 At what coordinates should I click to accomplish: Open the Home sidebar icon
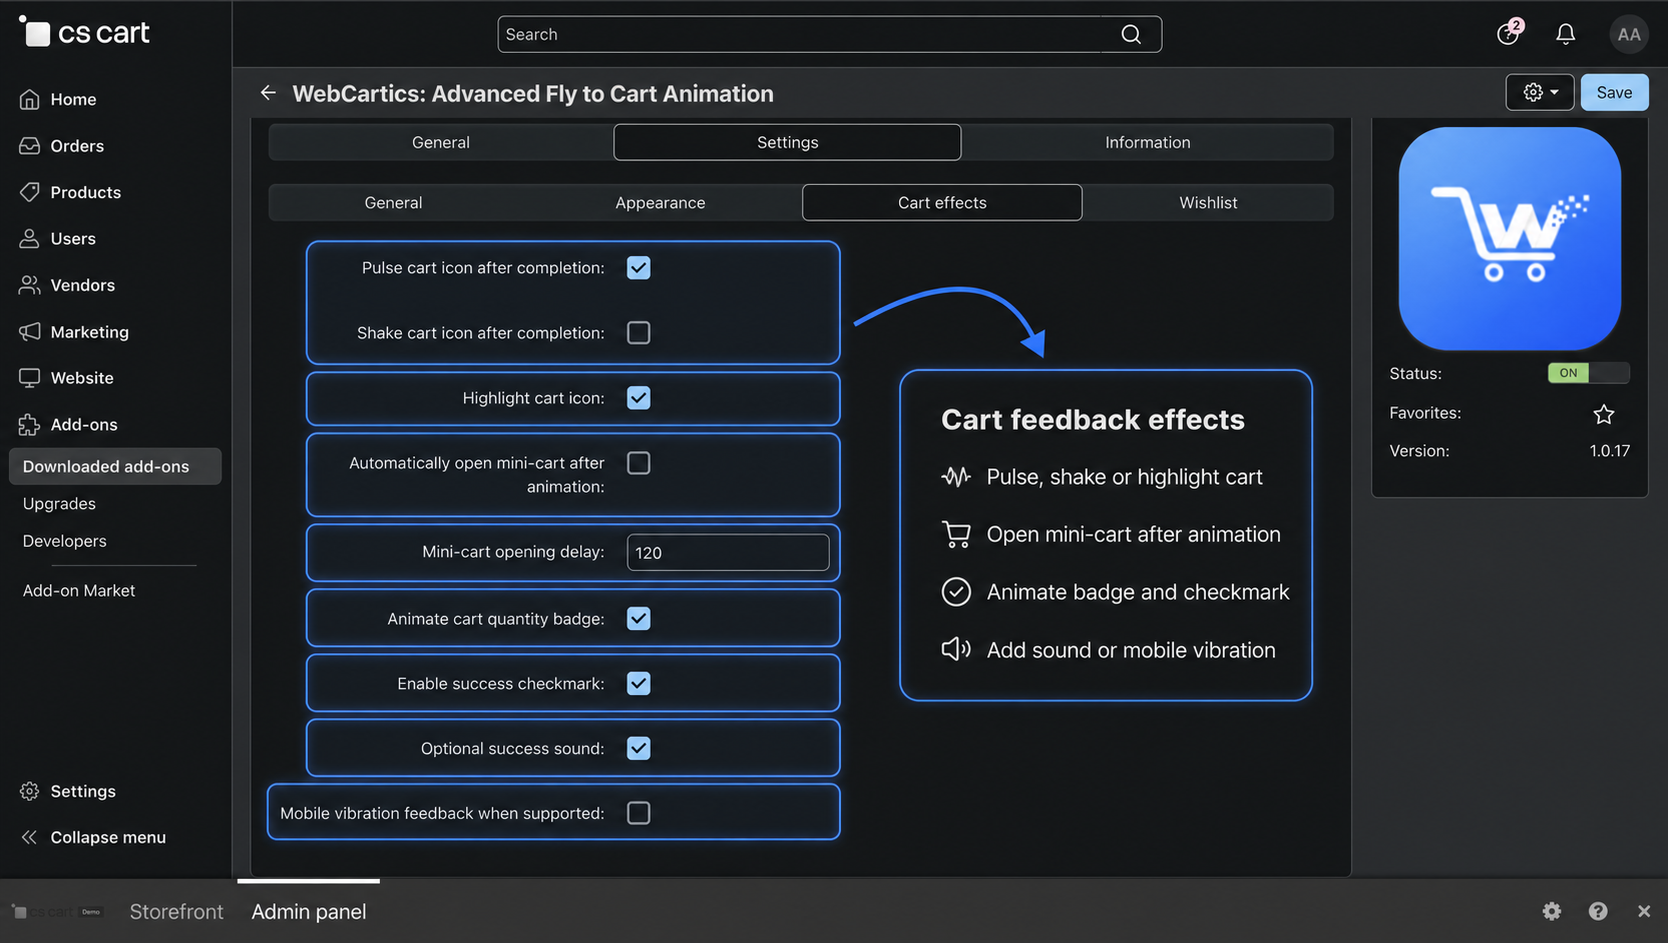[x=30, y=99]
